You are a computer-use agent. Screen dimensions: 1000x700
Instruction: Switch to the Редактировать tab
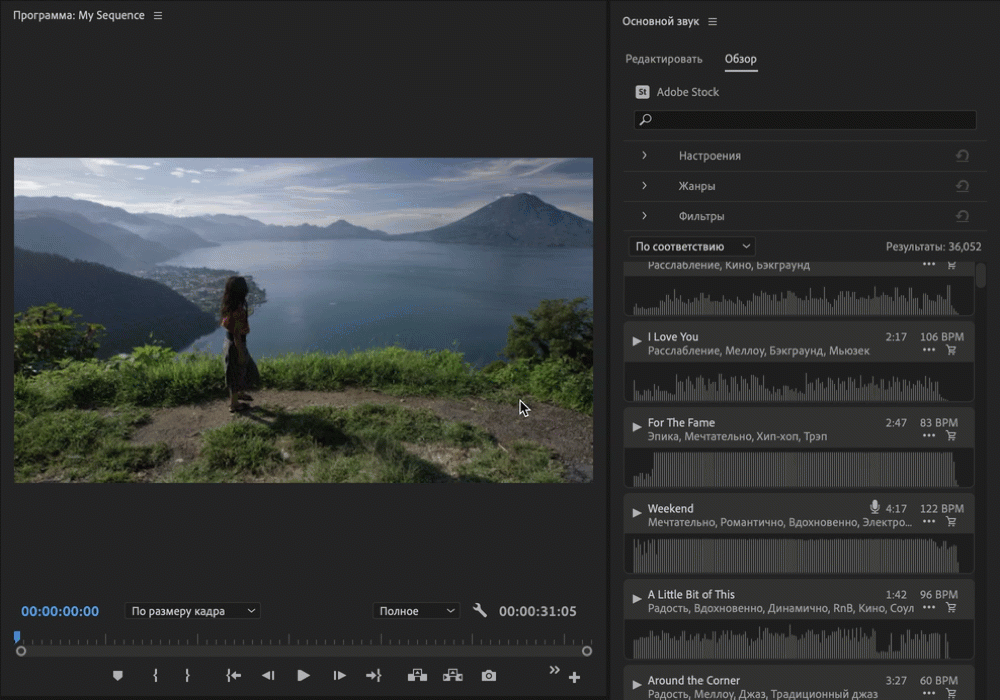(664, 59)
